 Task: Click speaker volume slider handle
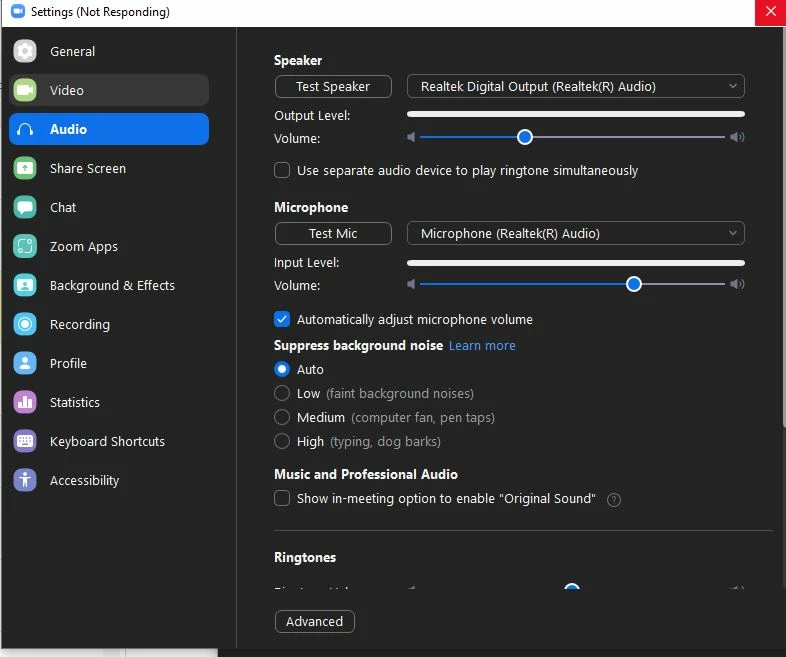[524, 137]
